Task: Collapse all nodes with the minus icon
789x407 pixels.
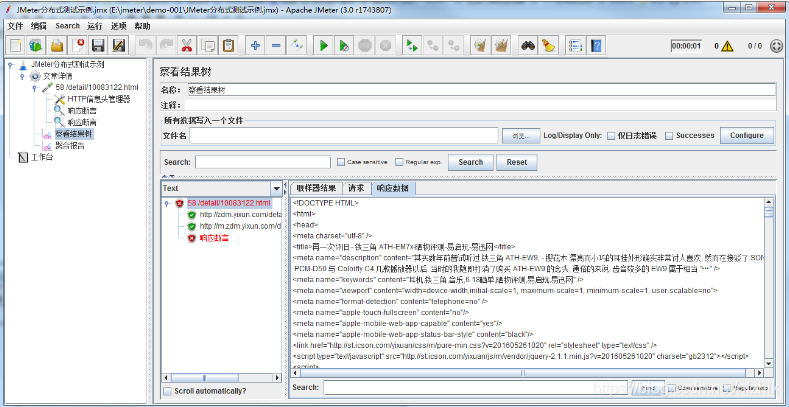Action: (x=276, y=46)
